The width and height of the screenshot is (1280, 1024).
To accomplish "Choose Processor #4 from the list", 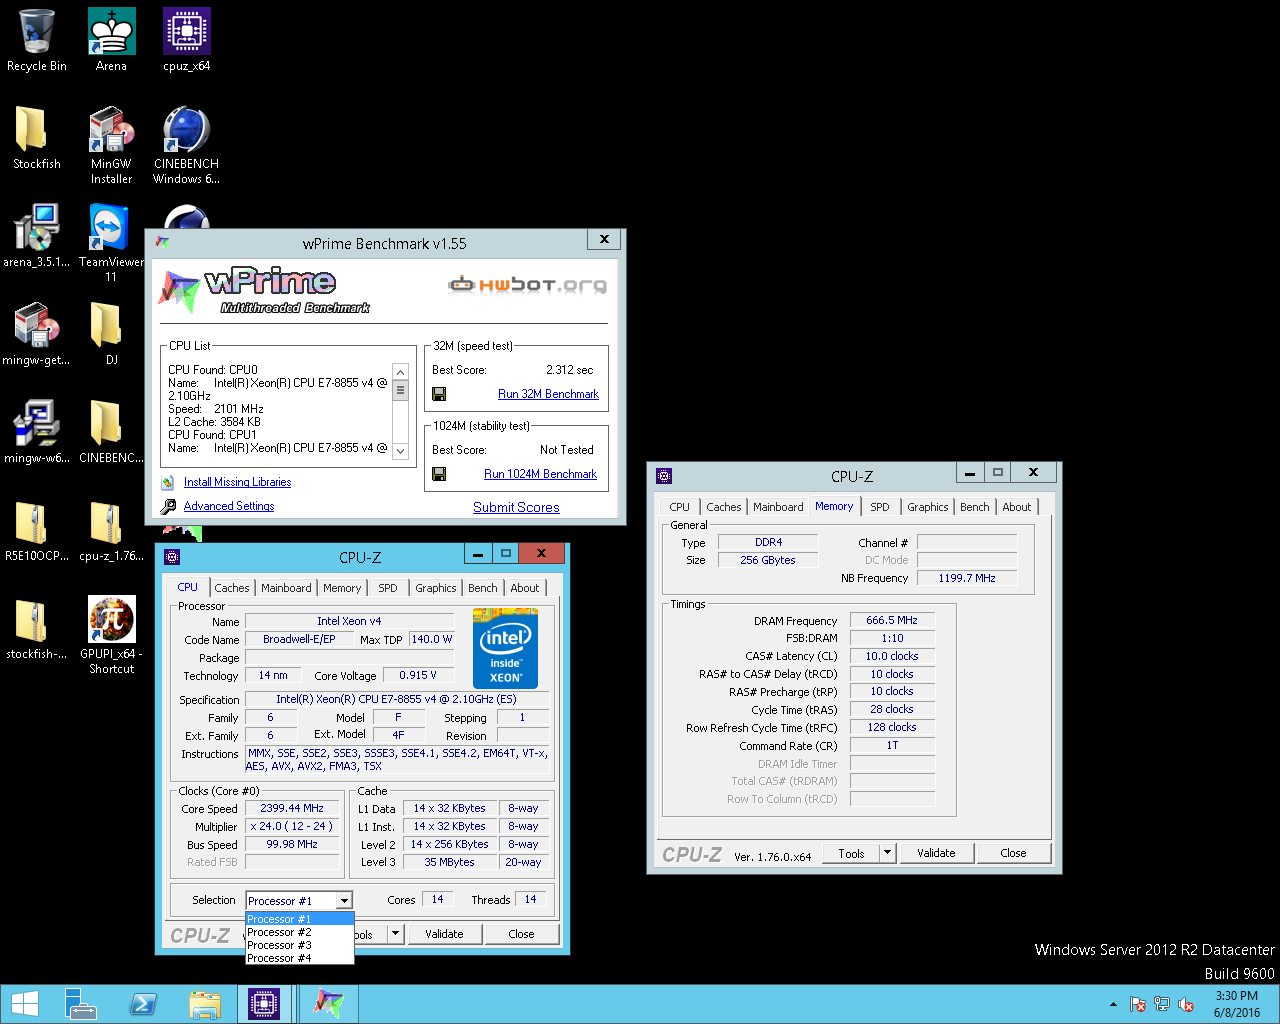I will click(300, 958).
